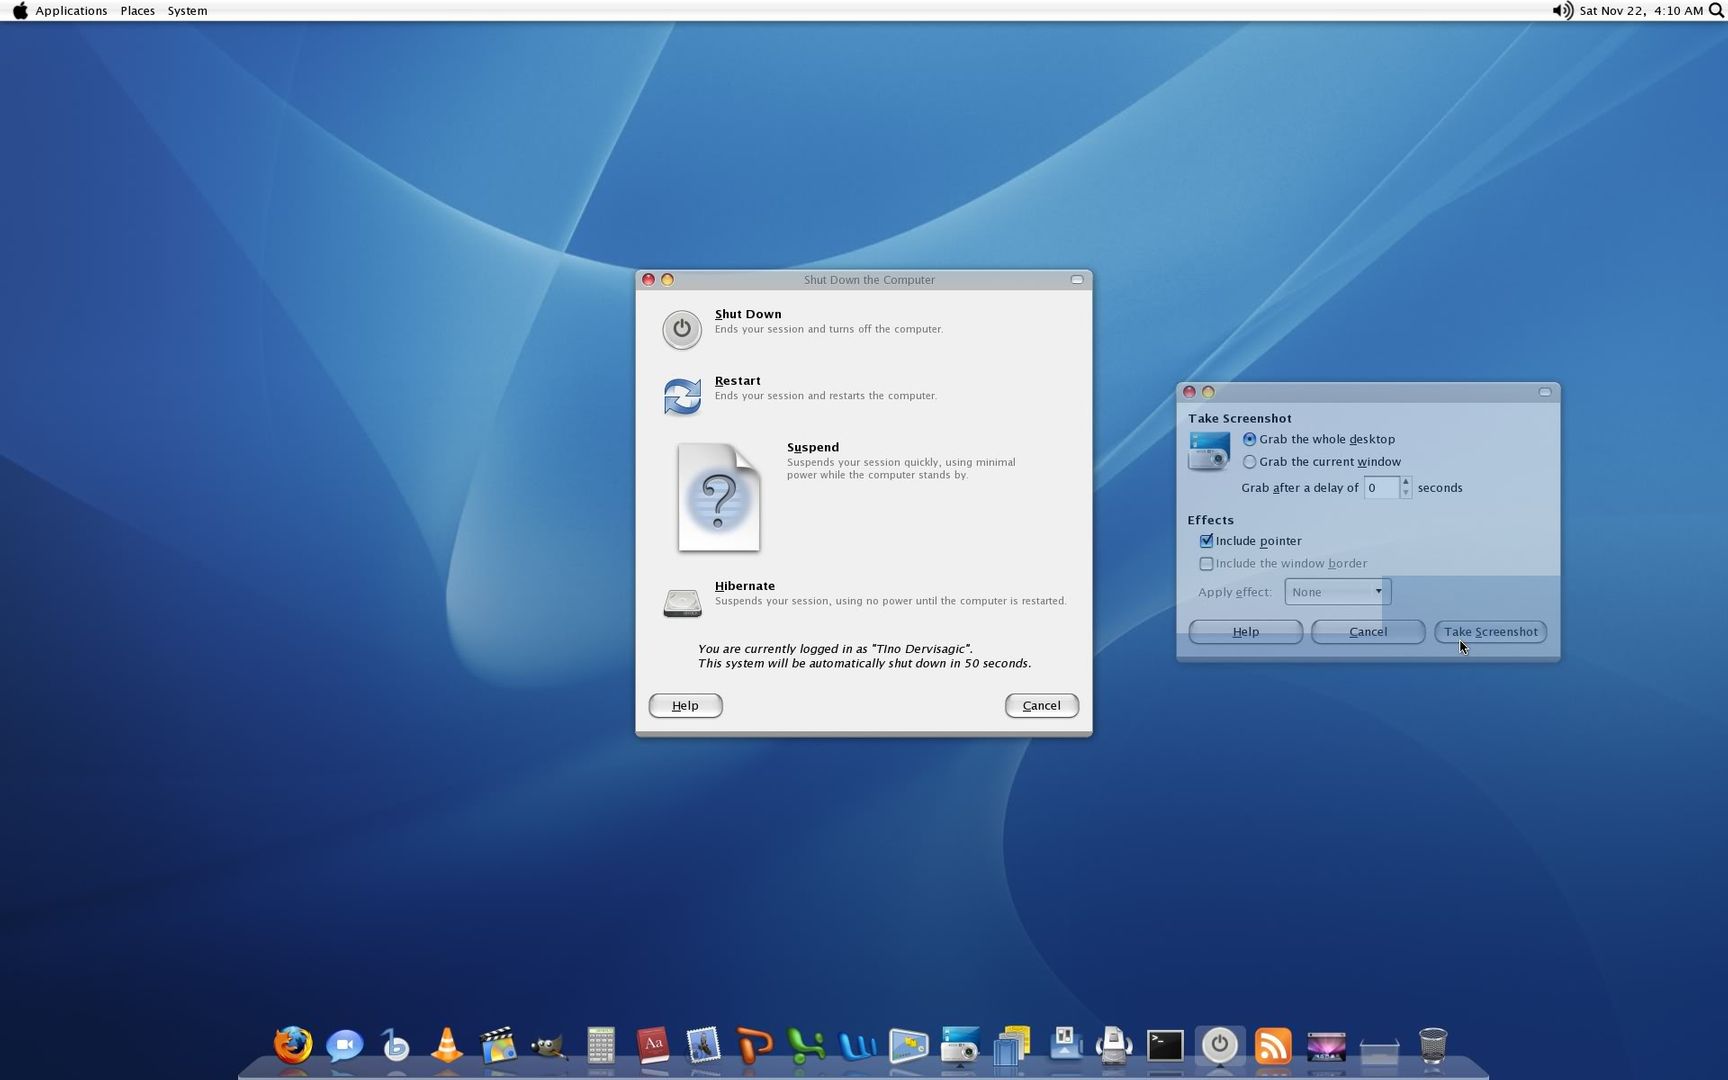The width and height of the screenshot is (1728, 1080).
Task: Click inside the delay seconds field
Action: 1383,487
